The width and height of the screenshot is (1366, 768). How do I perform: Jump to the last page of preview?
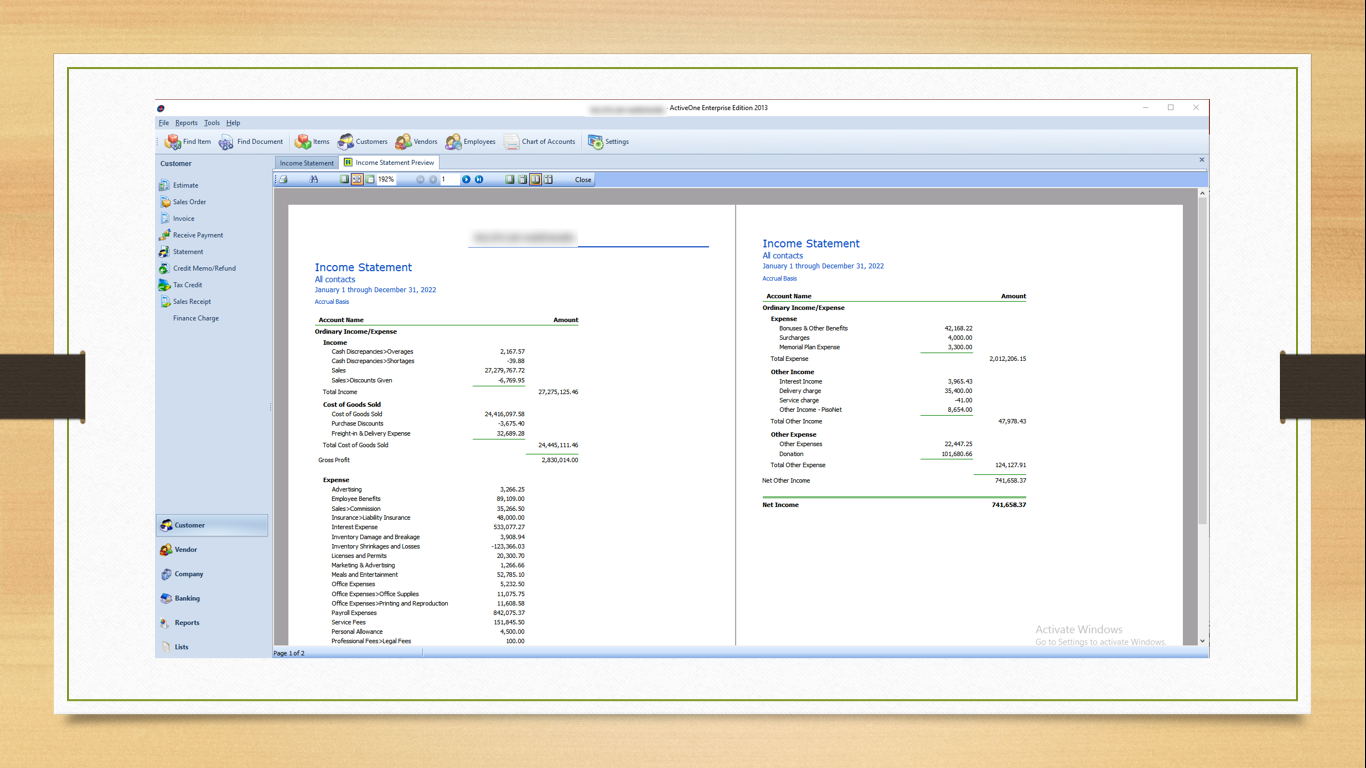click(479, 180)
